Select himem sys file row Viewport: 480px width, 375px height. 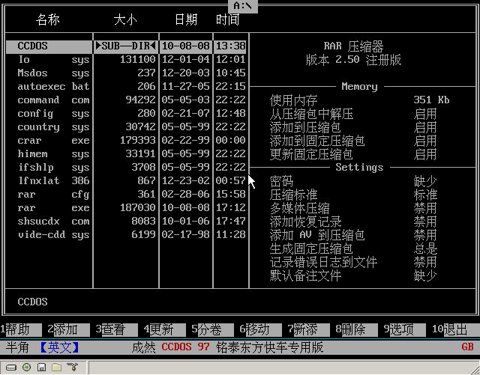(x=126, y=154)
